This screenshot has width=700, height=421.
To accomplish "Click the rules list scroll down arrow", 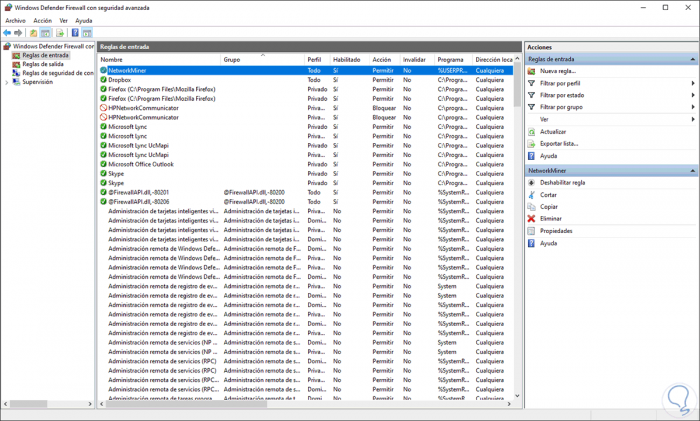I will (x=517, y=396).
